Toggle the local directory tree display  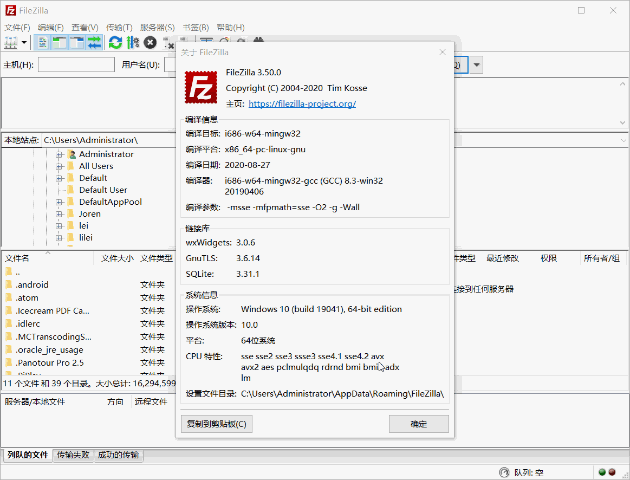click(x=59, y=42)
